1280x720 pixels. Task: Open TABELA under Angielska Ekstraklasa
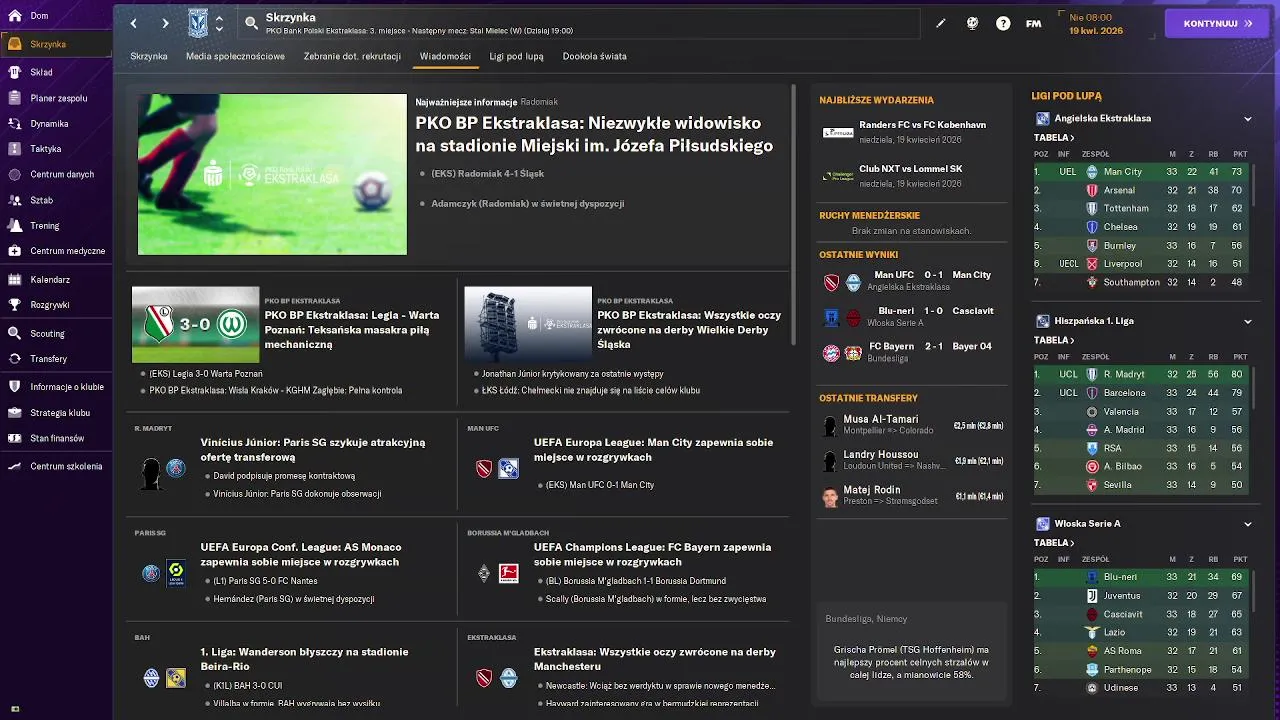(x=1054, y=138)
